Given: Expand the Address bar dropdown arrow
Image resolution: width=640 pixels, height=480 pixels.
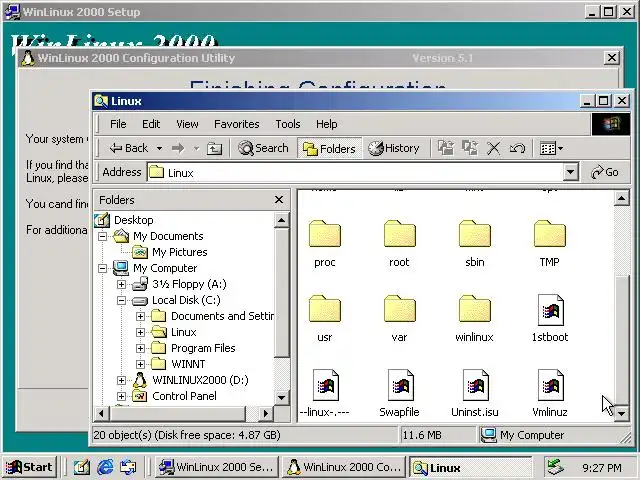Looking at the screenshot, I should coord(571,172).
